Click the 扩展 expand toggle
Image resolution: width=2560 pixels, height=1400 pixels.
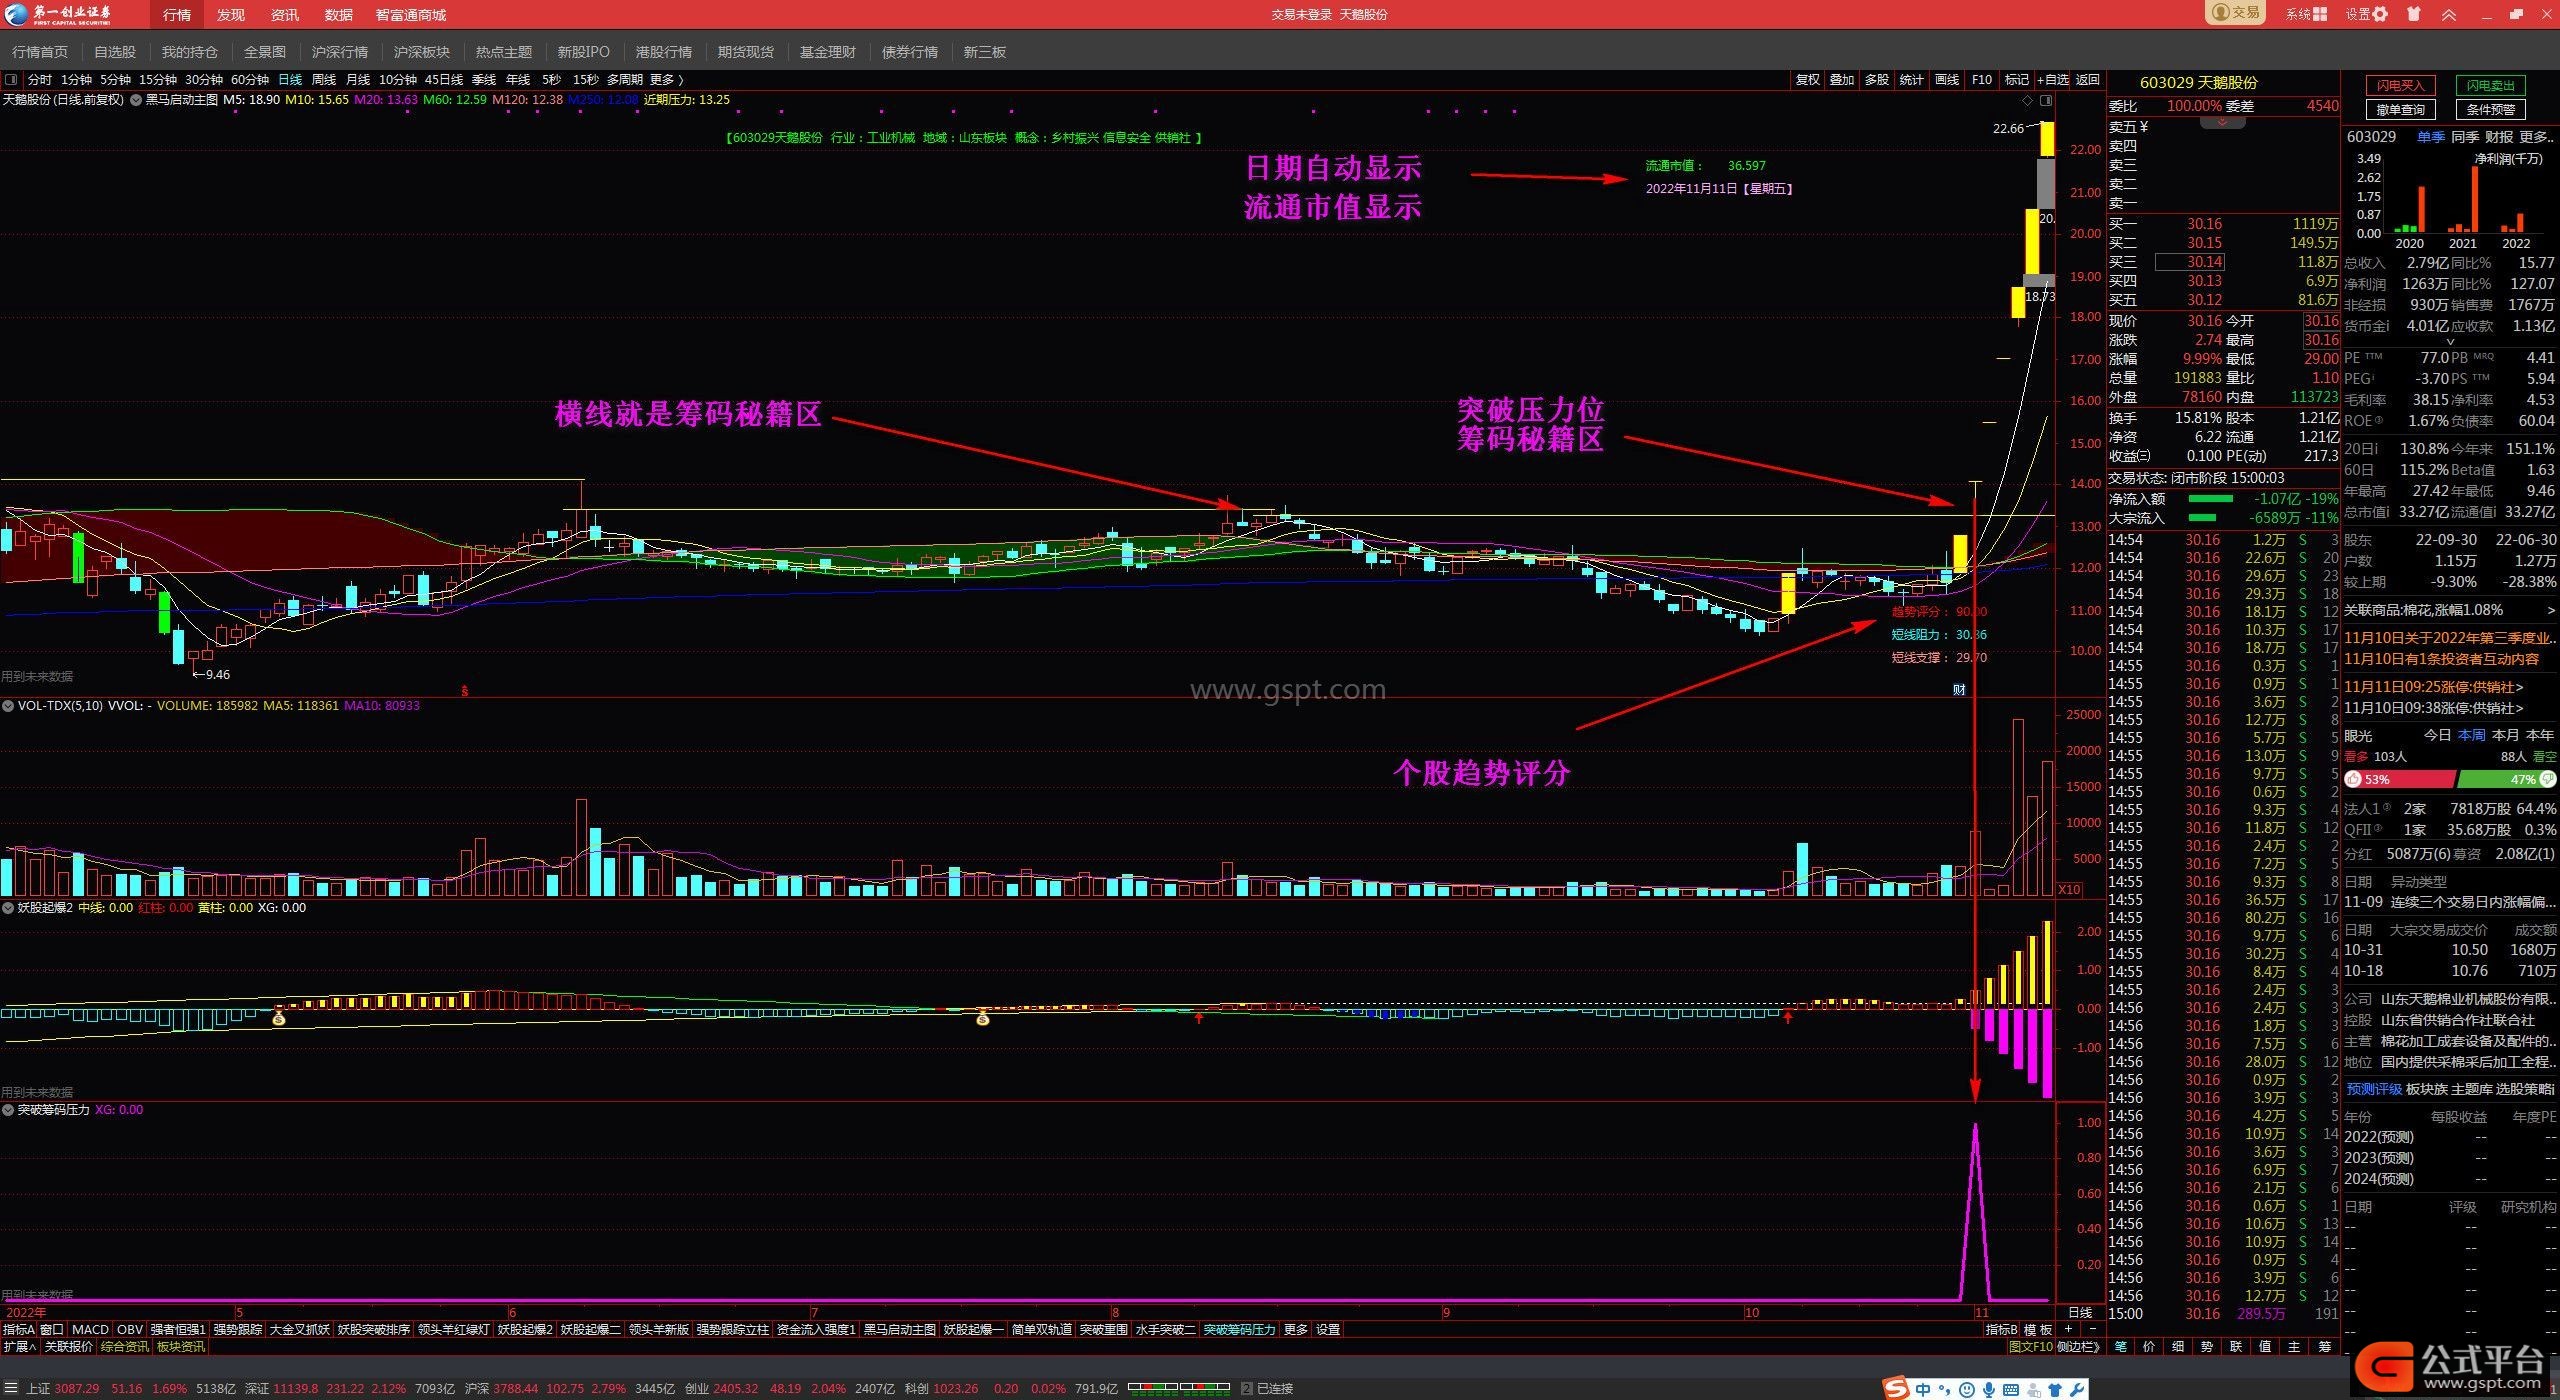19,1347
